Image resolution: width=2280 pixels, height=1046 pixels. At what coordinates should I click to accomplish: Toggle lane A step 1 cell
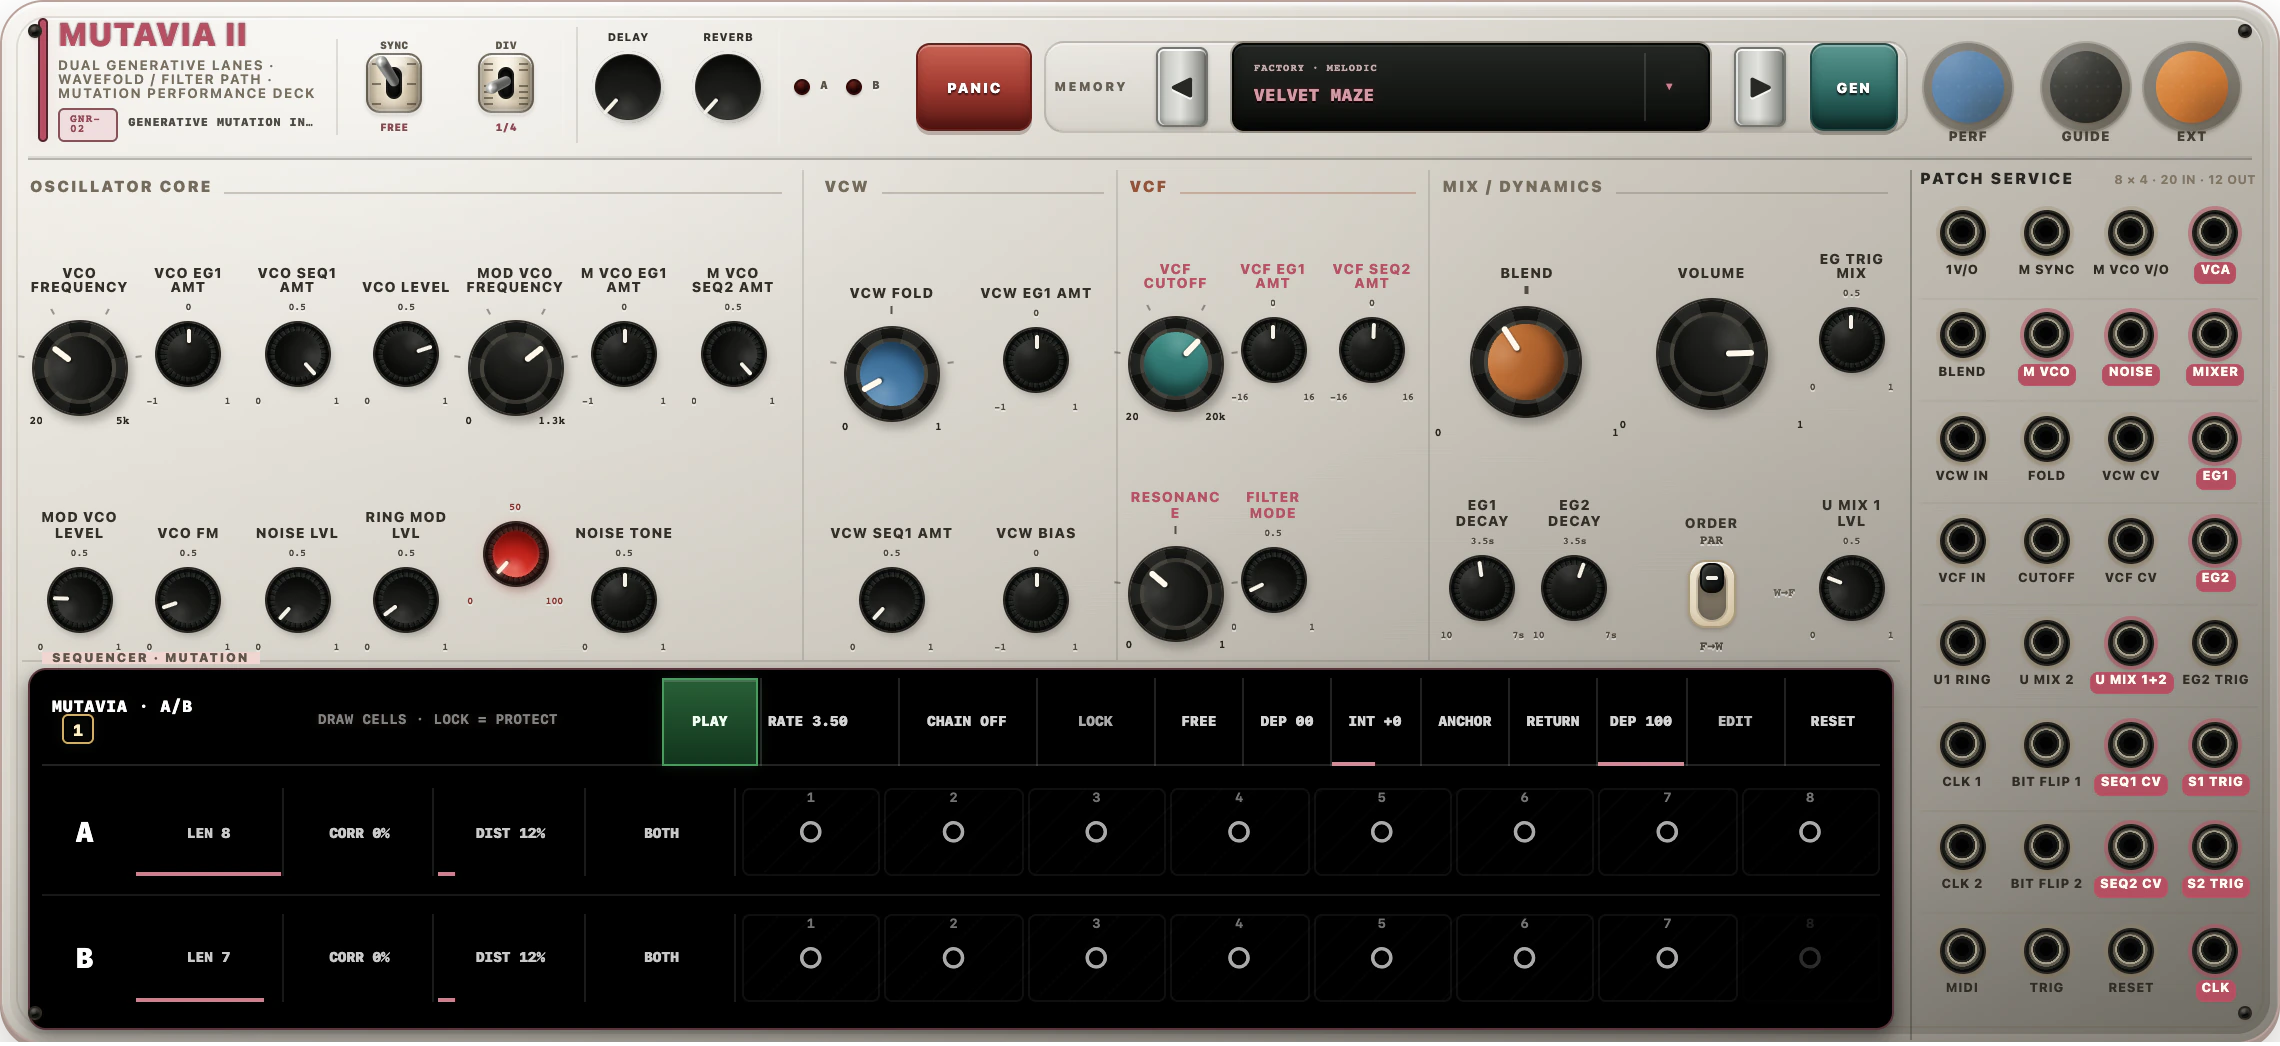(811, 832)
